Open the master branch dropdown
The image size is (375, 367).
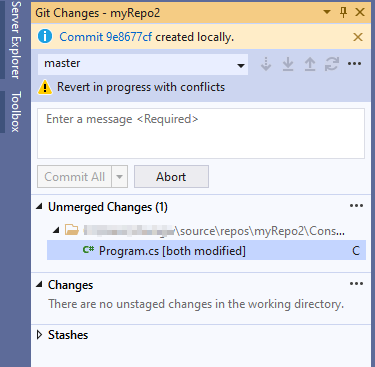[x=143, y=64]
